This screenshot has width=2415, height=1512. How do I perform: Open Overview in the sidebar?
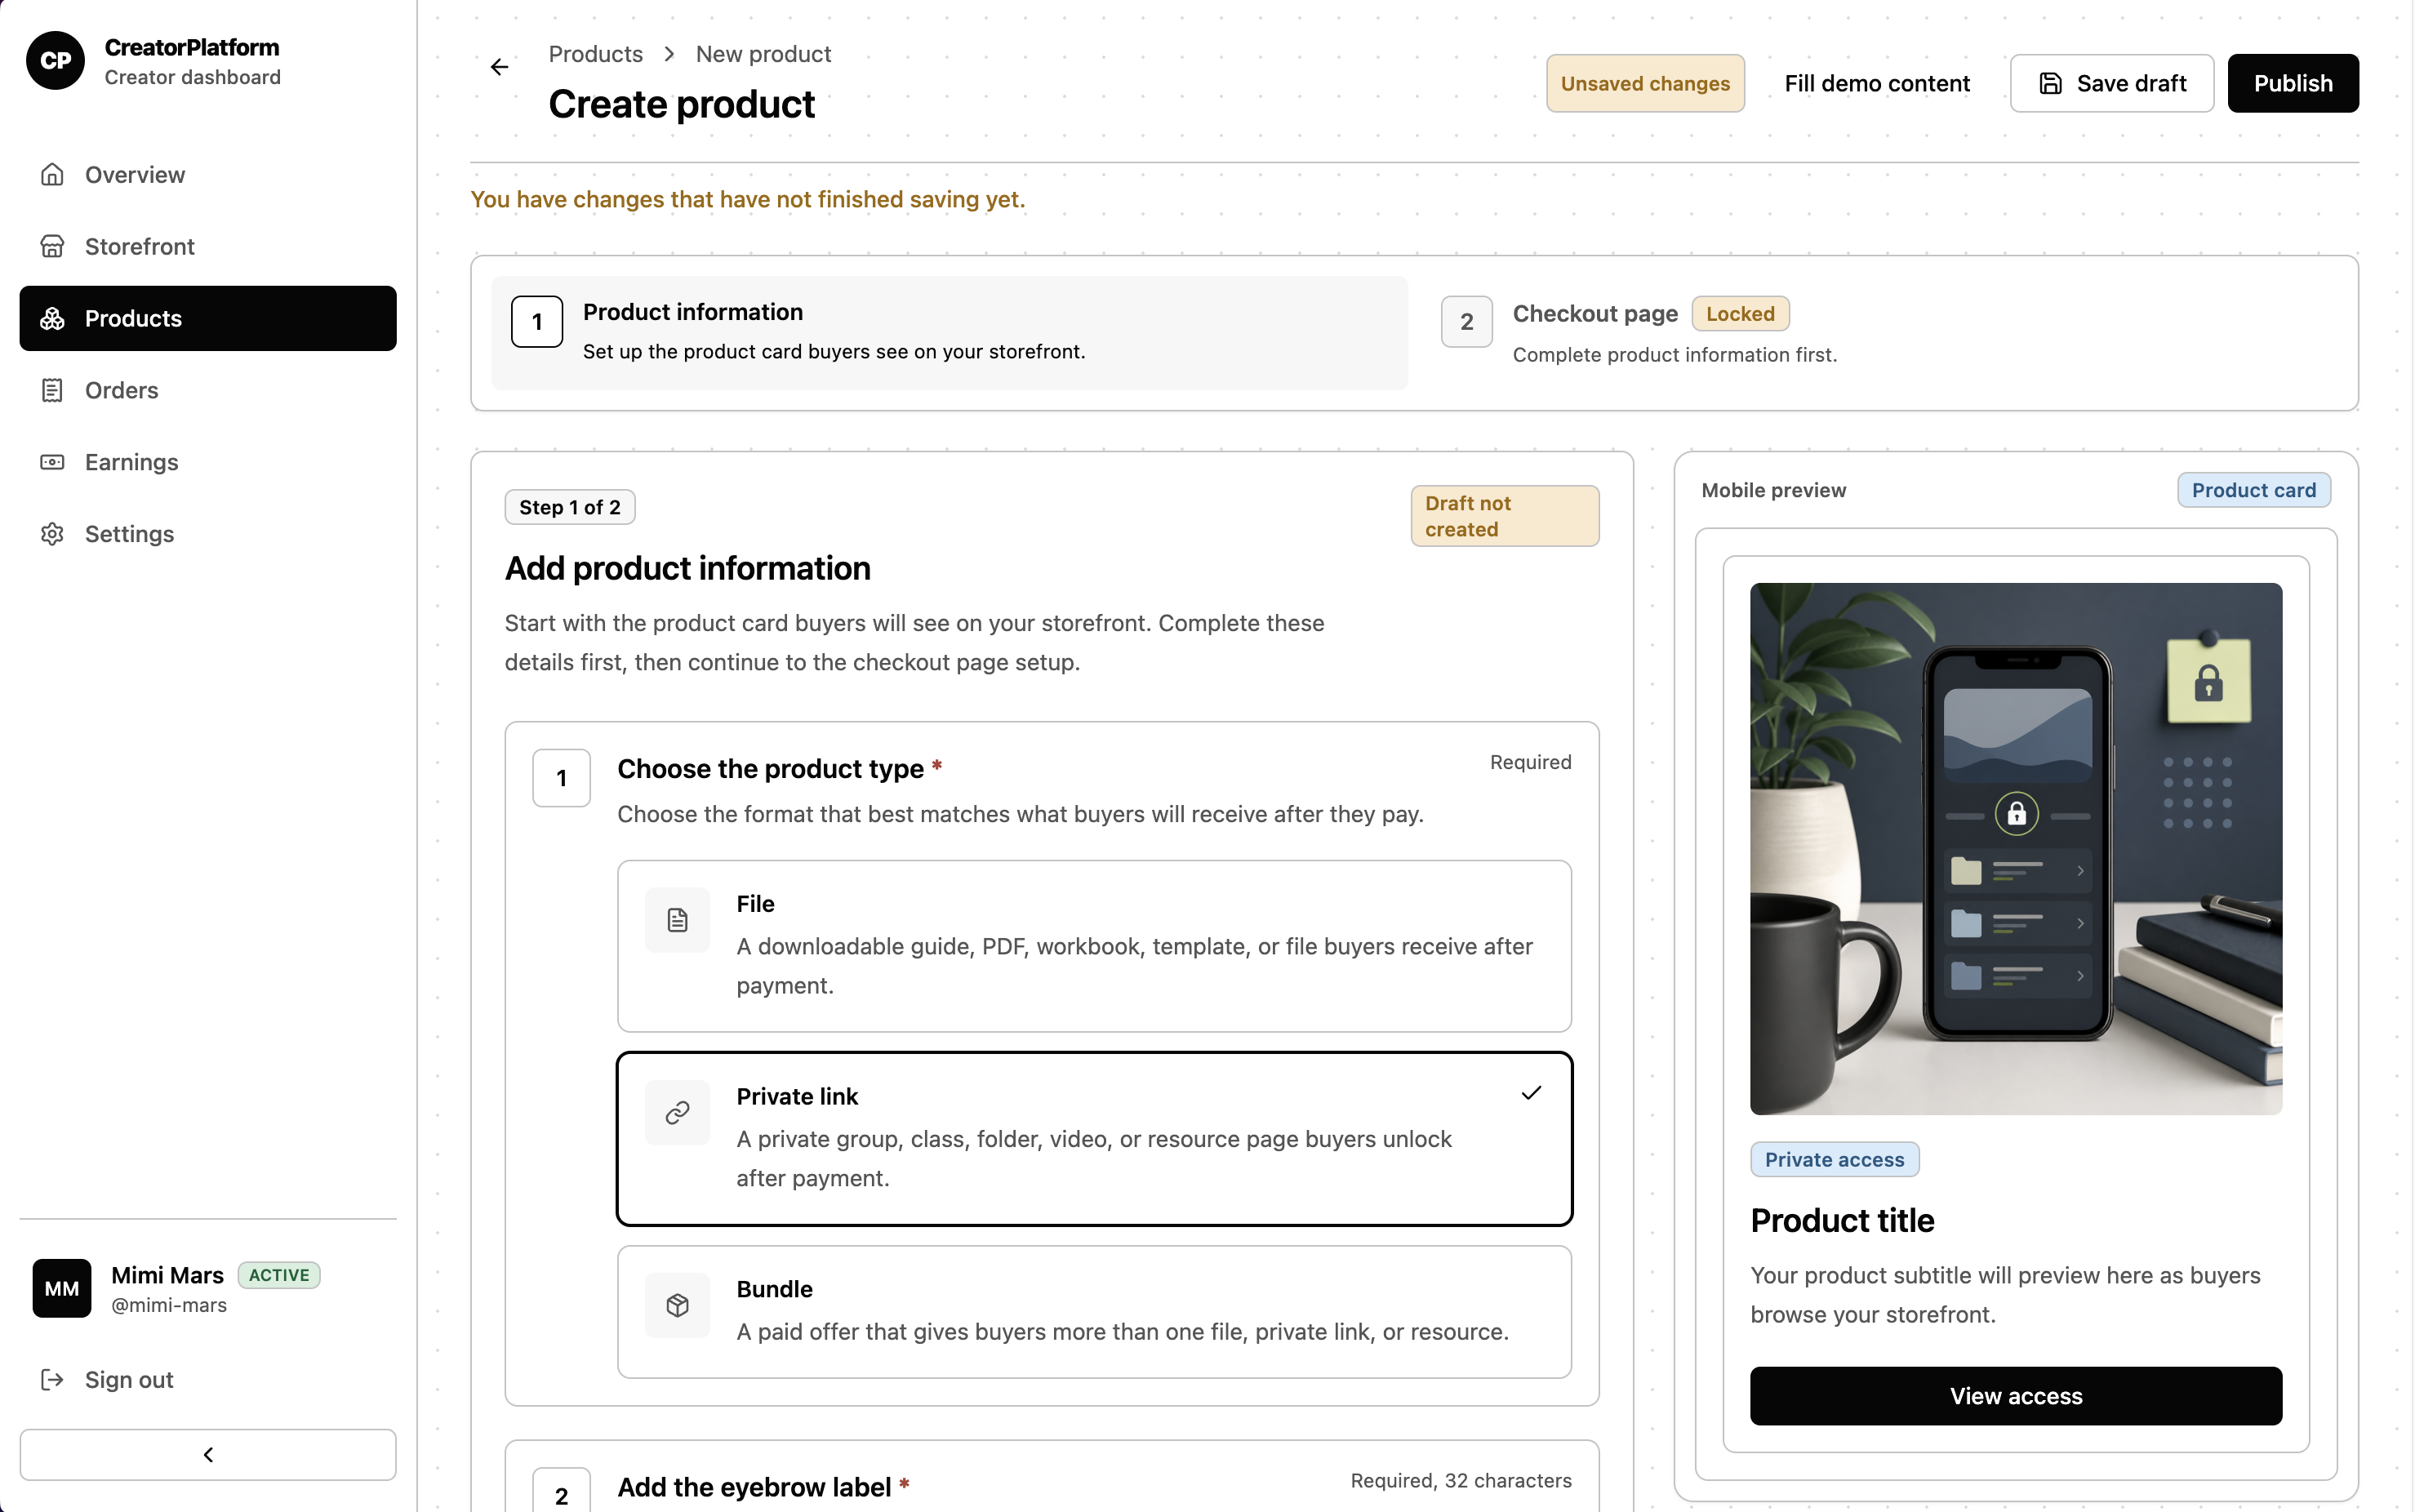(x=208, y=175)
